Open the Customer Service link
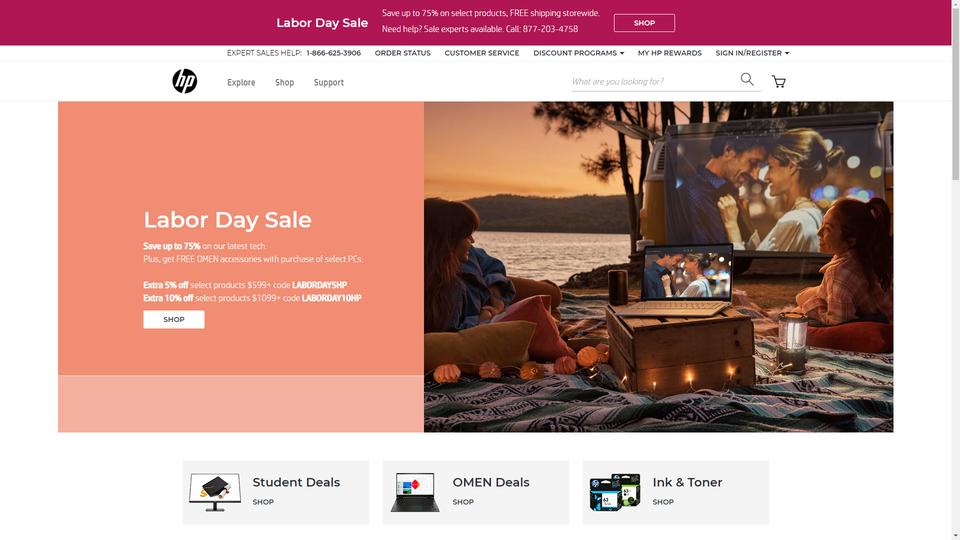This screenshot has width=960, height=540. coord(482,53)
